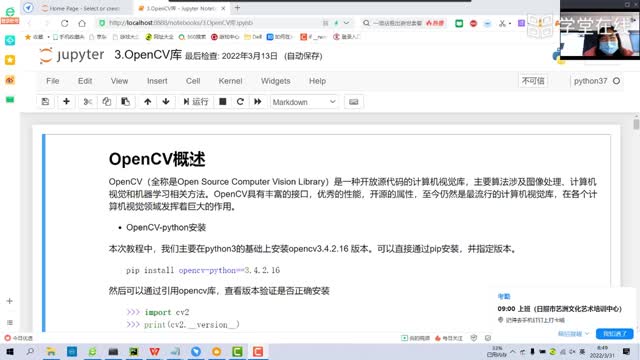Open the Windows notification center icon
This screenshot has height=360, width=640.
627,351
